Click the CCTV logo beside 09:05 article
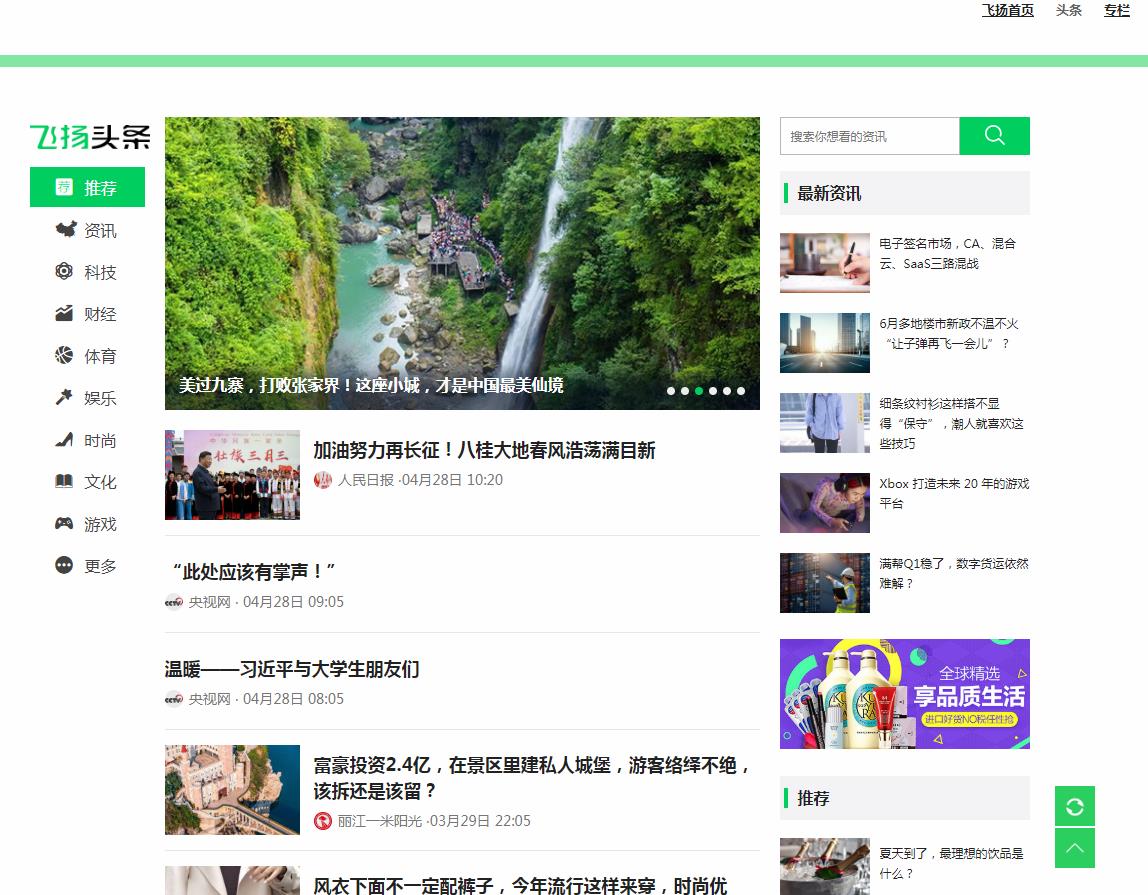Screen dimensions: 1148x895 coord(174,602)
